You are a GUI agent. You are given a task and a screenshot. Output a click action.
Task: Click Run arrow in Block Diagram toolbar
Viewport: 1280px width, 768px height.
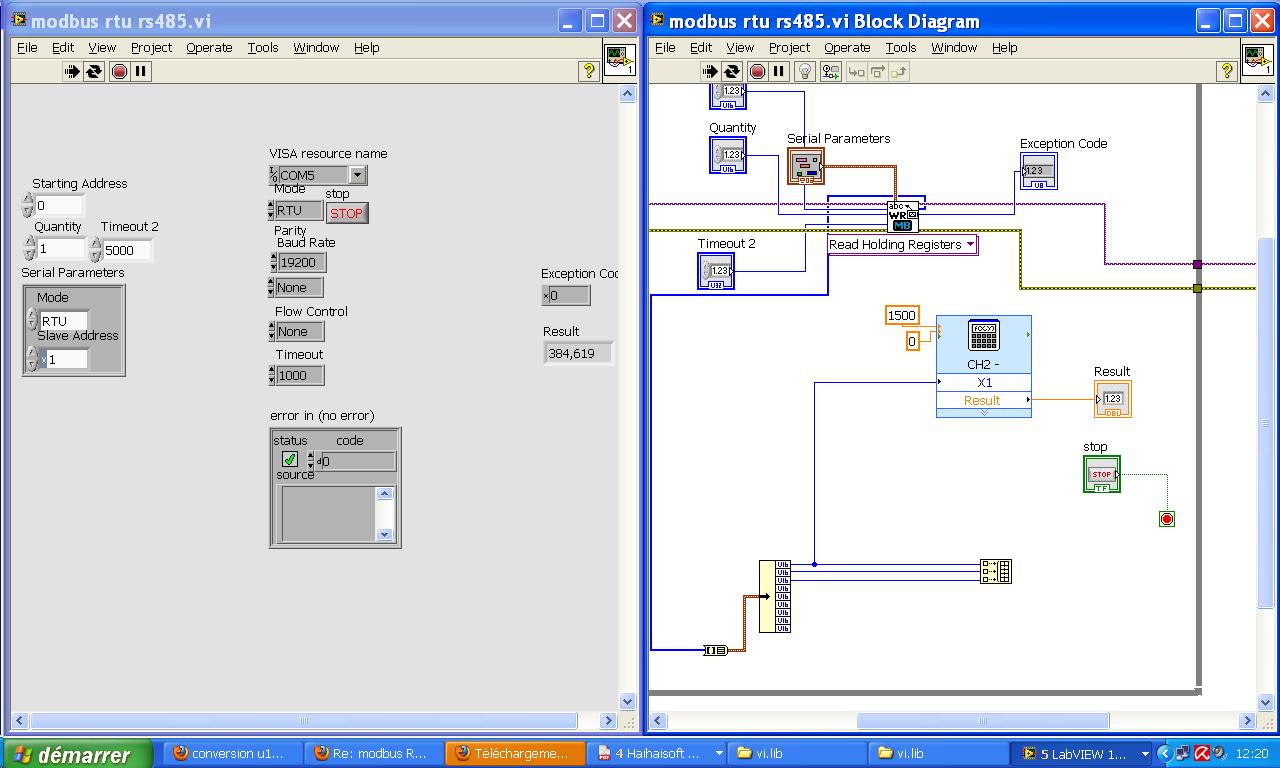pos(710,71)
